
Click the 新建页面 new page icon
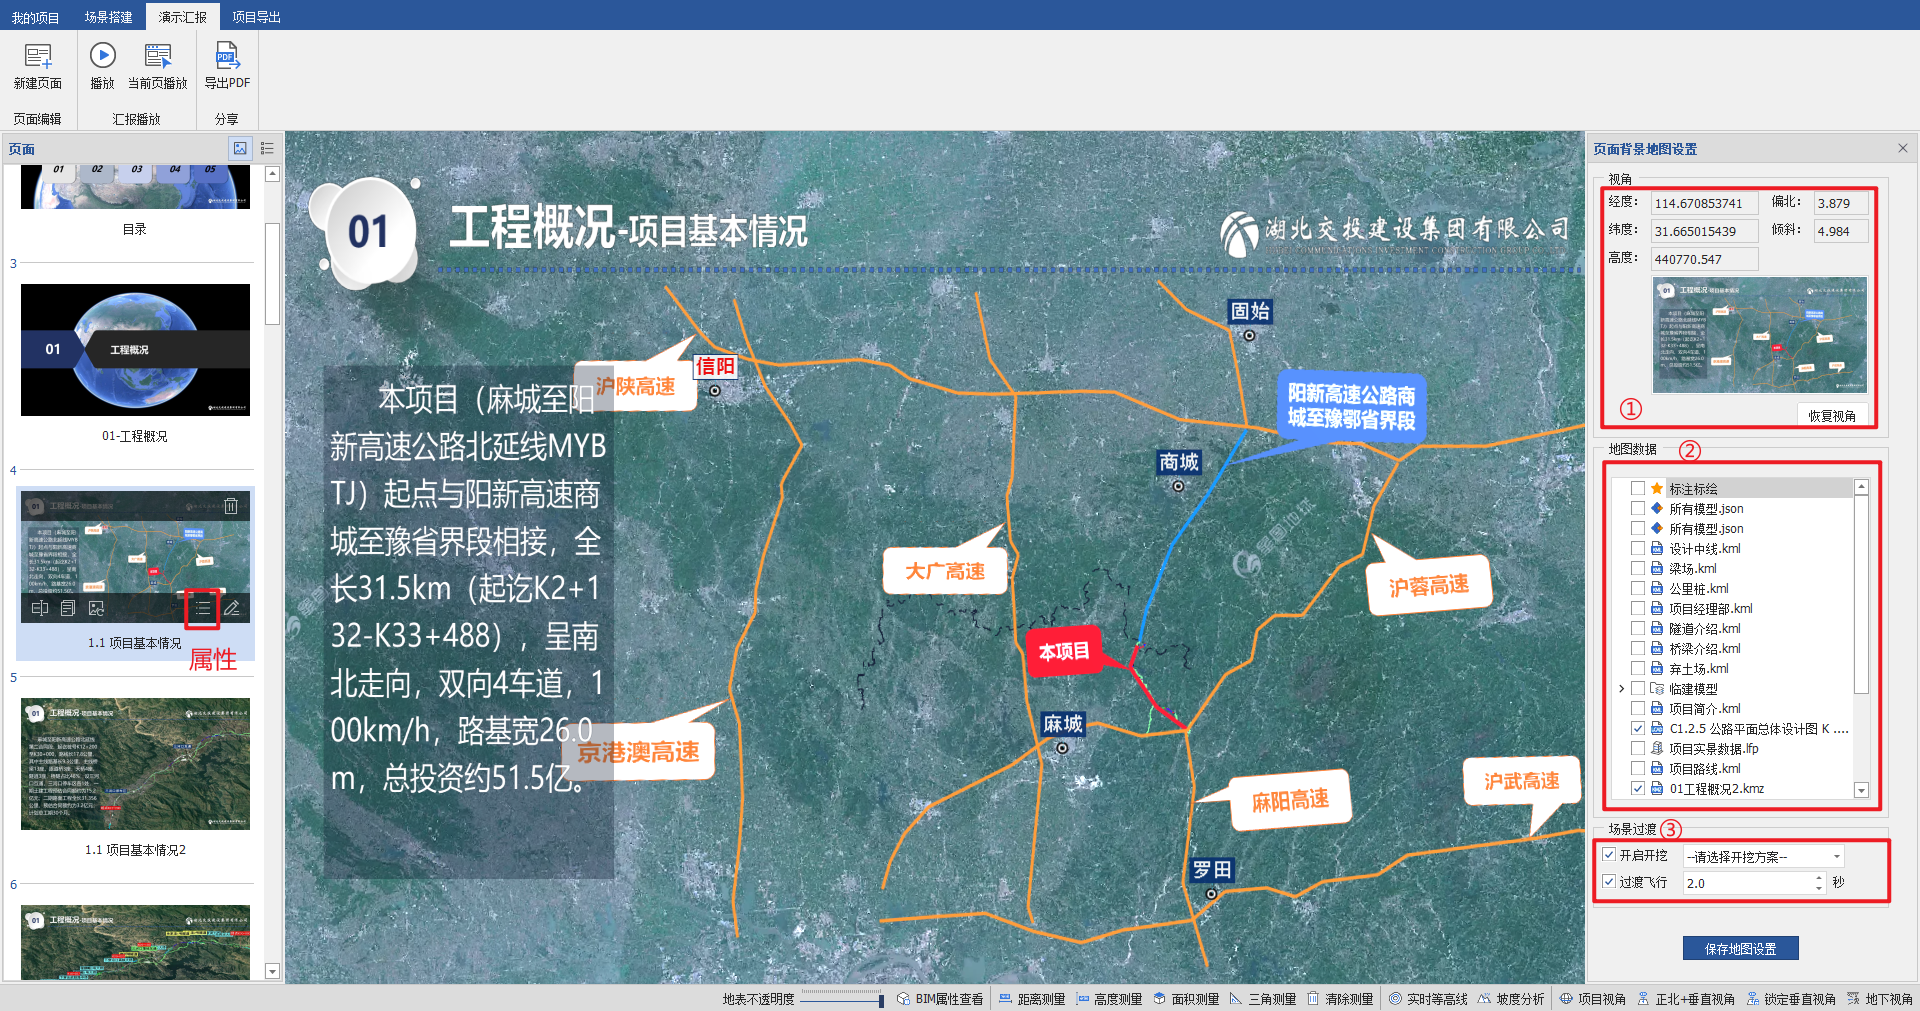click(38, 57)
